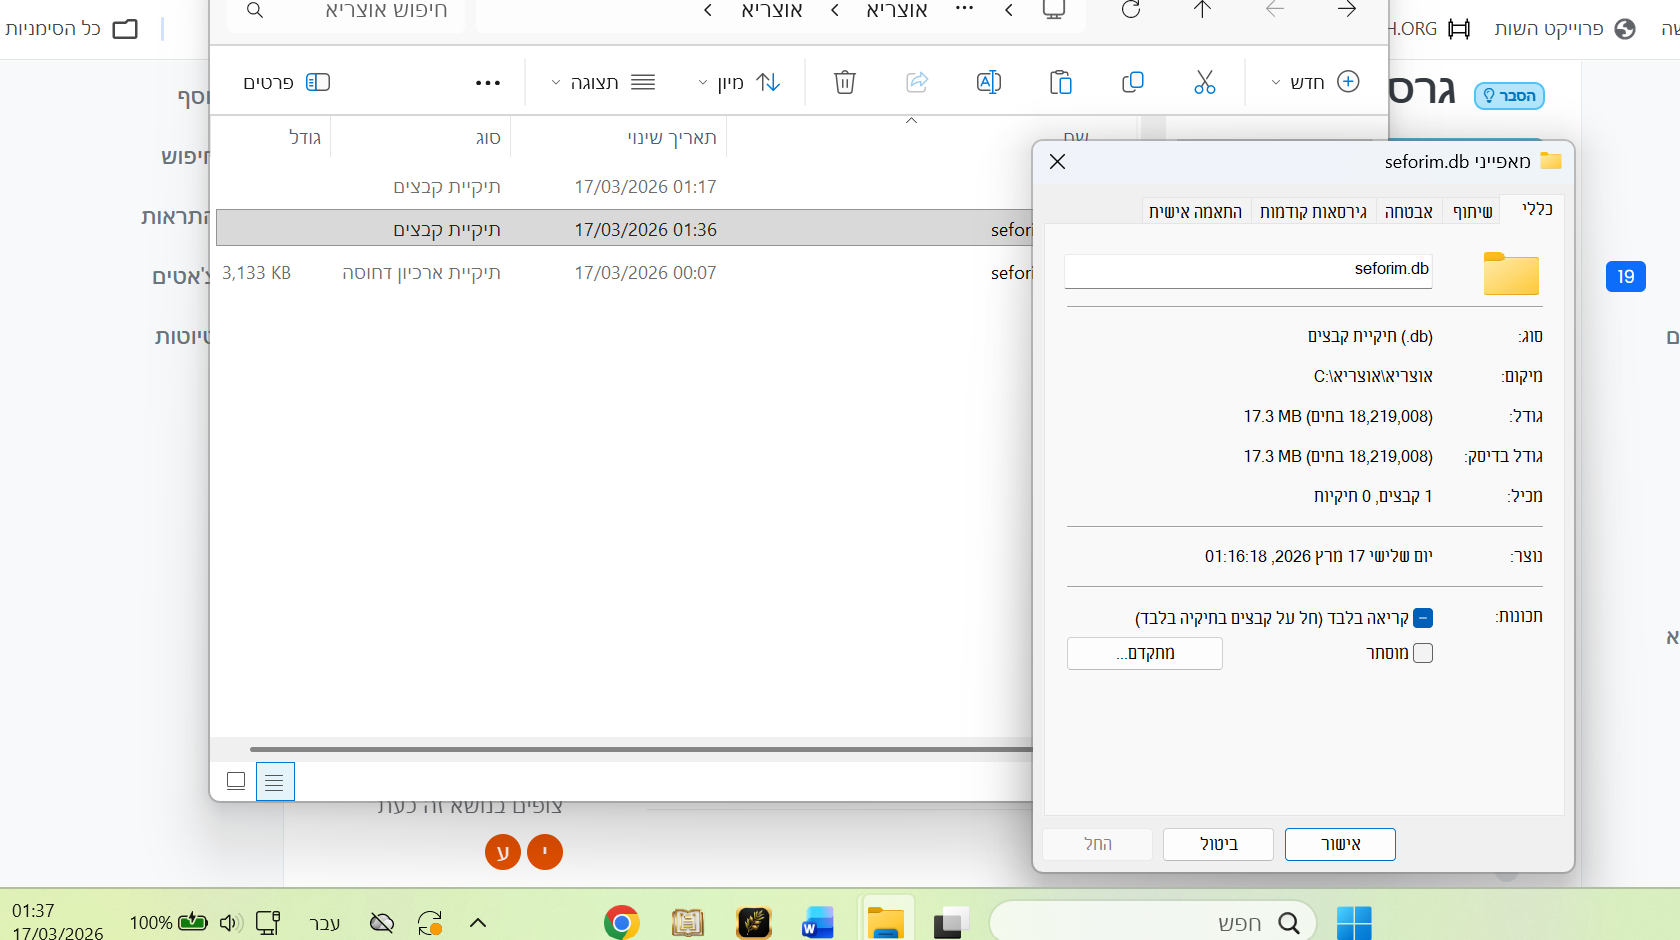Screen dimensions: 1680x940
Task: Click the OK (אישור) button
Action: (x=1340, y=844)
